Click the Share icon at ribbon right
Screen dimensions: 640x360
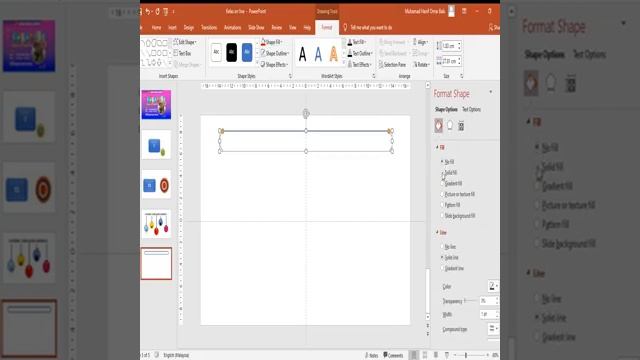(493, 27)
